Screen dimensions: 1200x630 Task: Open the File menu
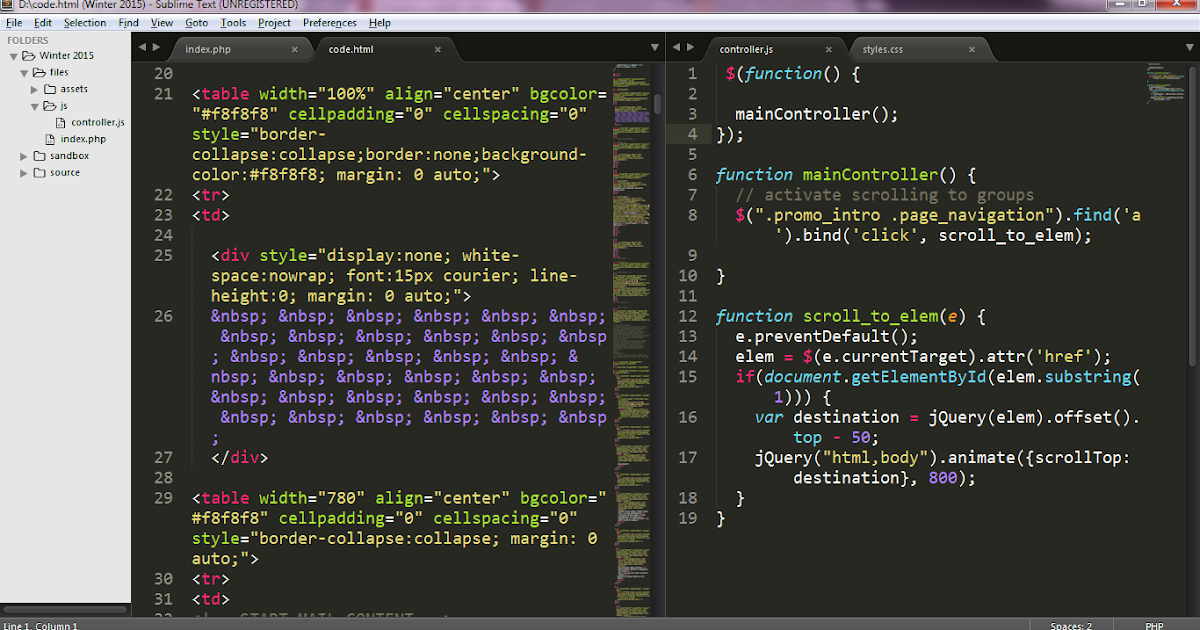click(14, 22)
